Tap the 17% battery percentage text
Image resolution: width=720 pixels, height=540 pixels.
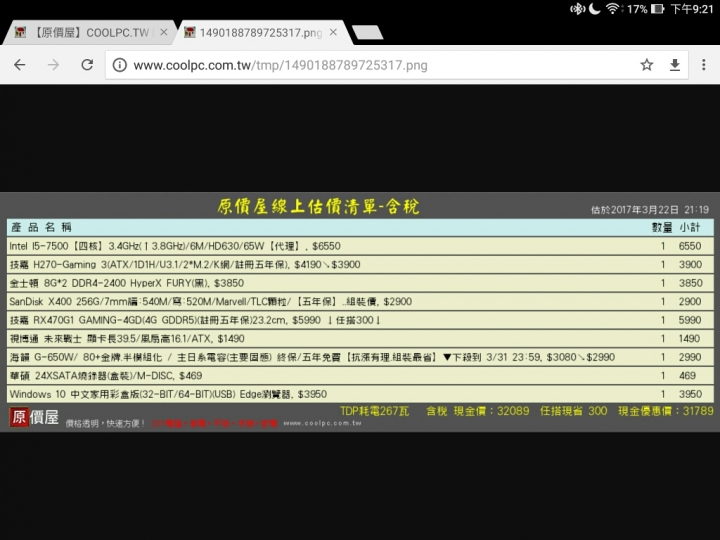[637, 9]
